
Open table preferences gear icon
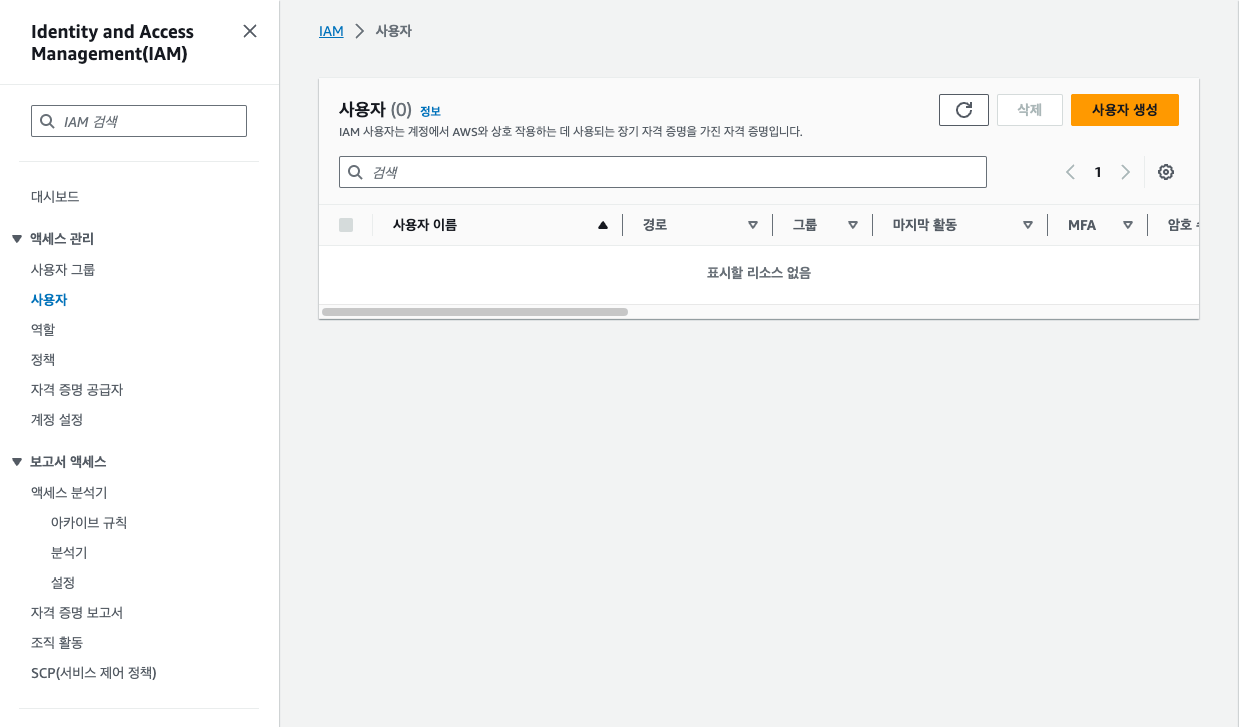tap(1166, 172)
